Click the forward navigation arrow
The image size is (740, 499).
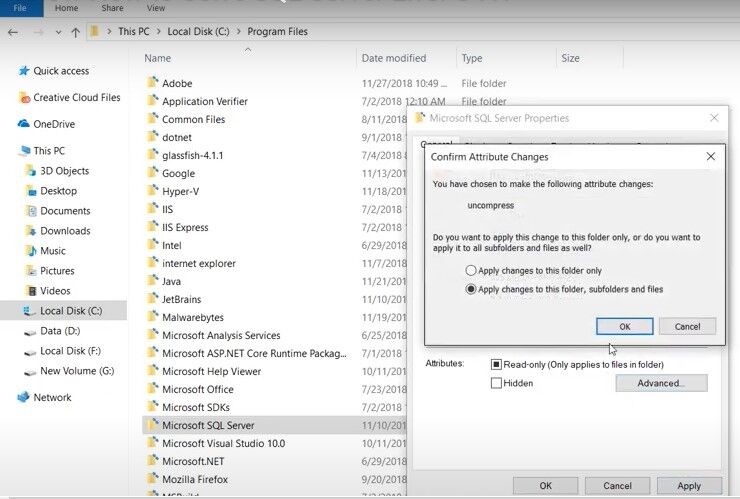[x=38, y=32]
